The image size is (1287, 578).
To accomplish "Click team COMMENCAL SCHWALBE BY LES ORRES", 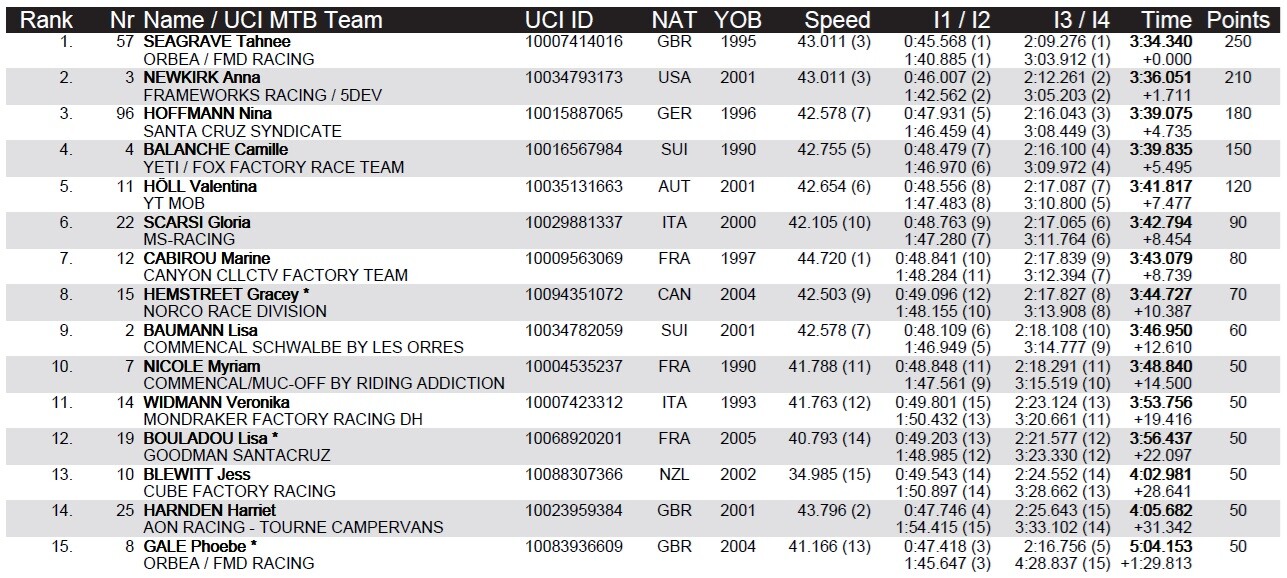I will [x=304, y=347].
